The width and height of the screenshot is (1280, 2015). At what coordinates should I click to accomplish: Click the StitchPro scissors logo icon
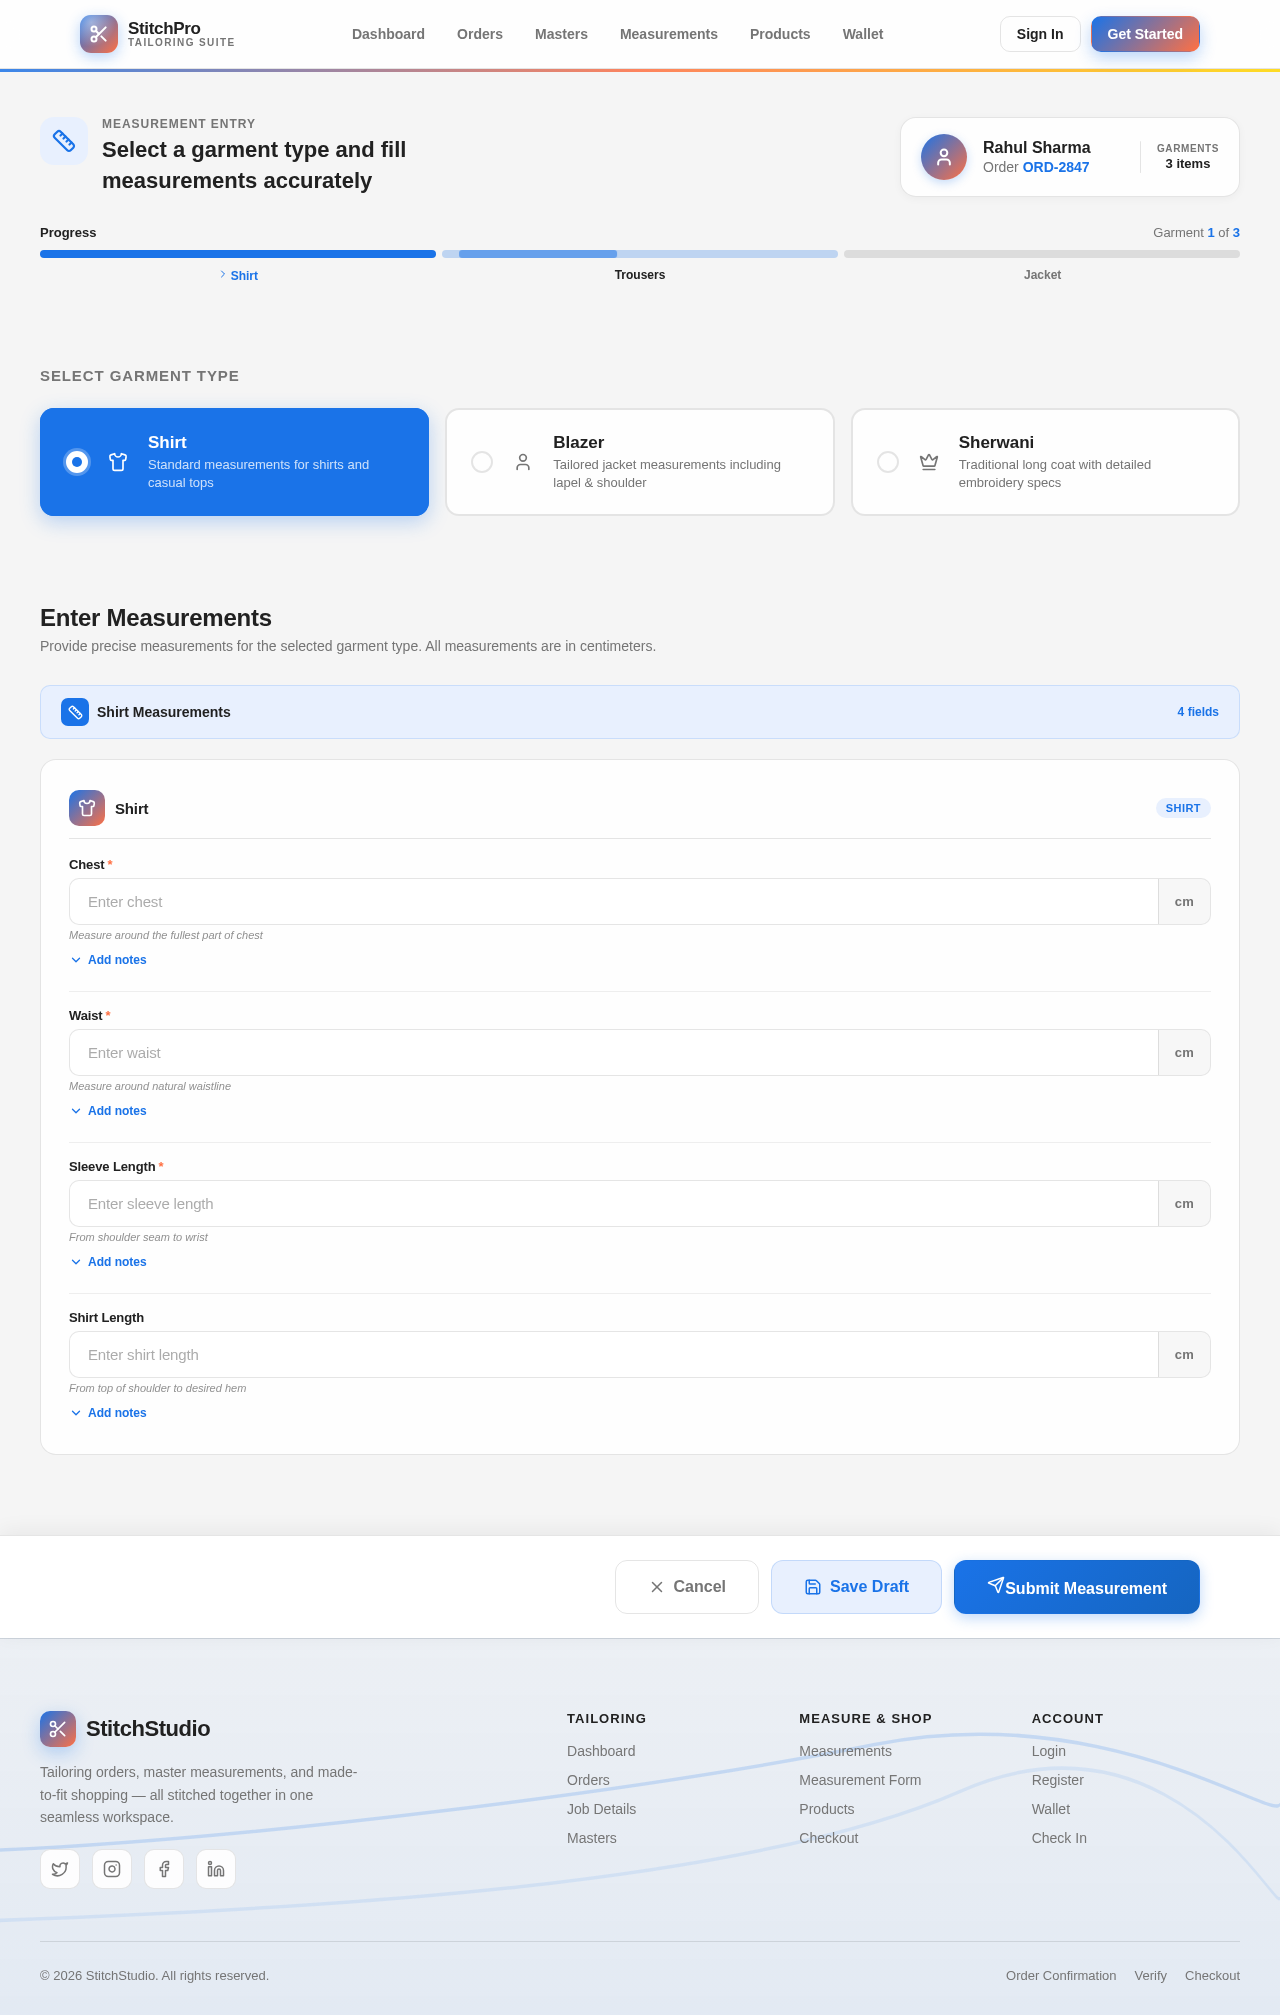click(99, 34)
